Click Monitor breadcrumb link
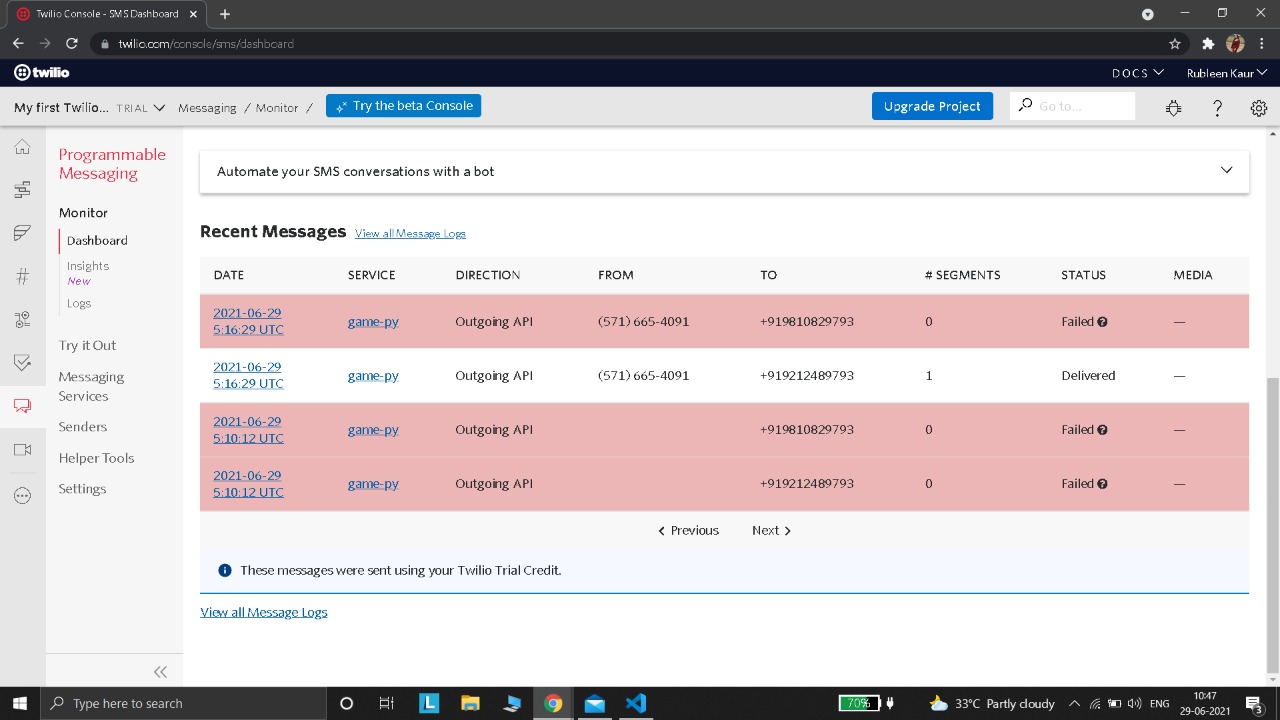The image size is (1280, 720). pos(277,108)
